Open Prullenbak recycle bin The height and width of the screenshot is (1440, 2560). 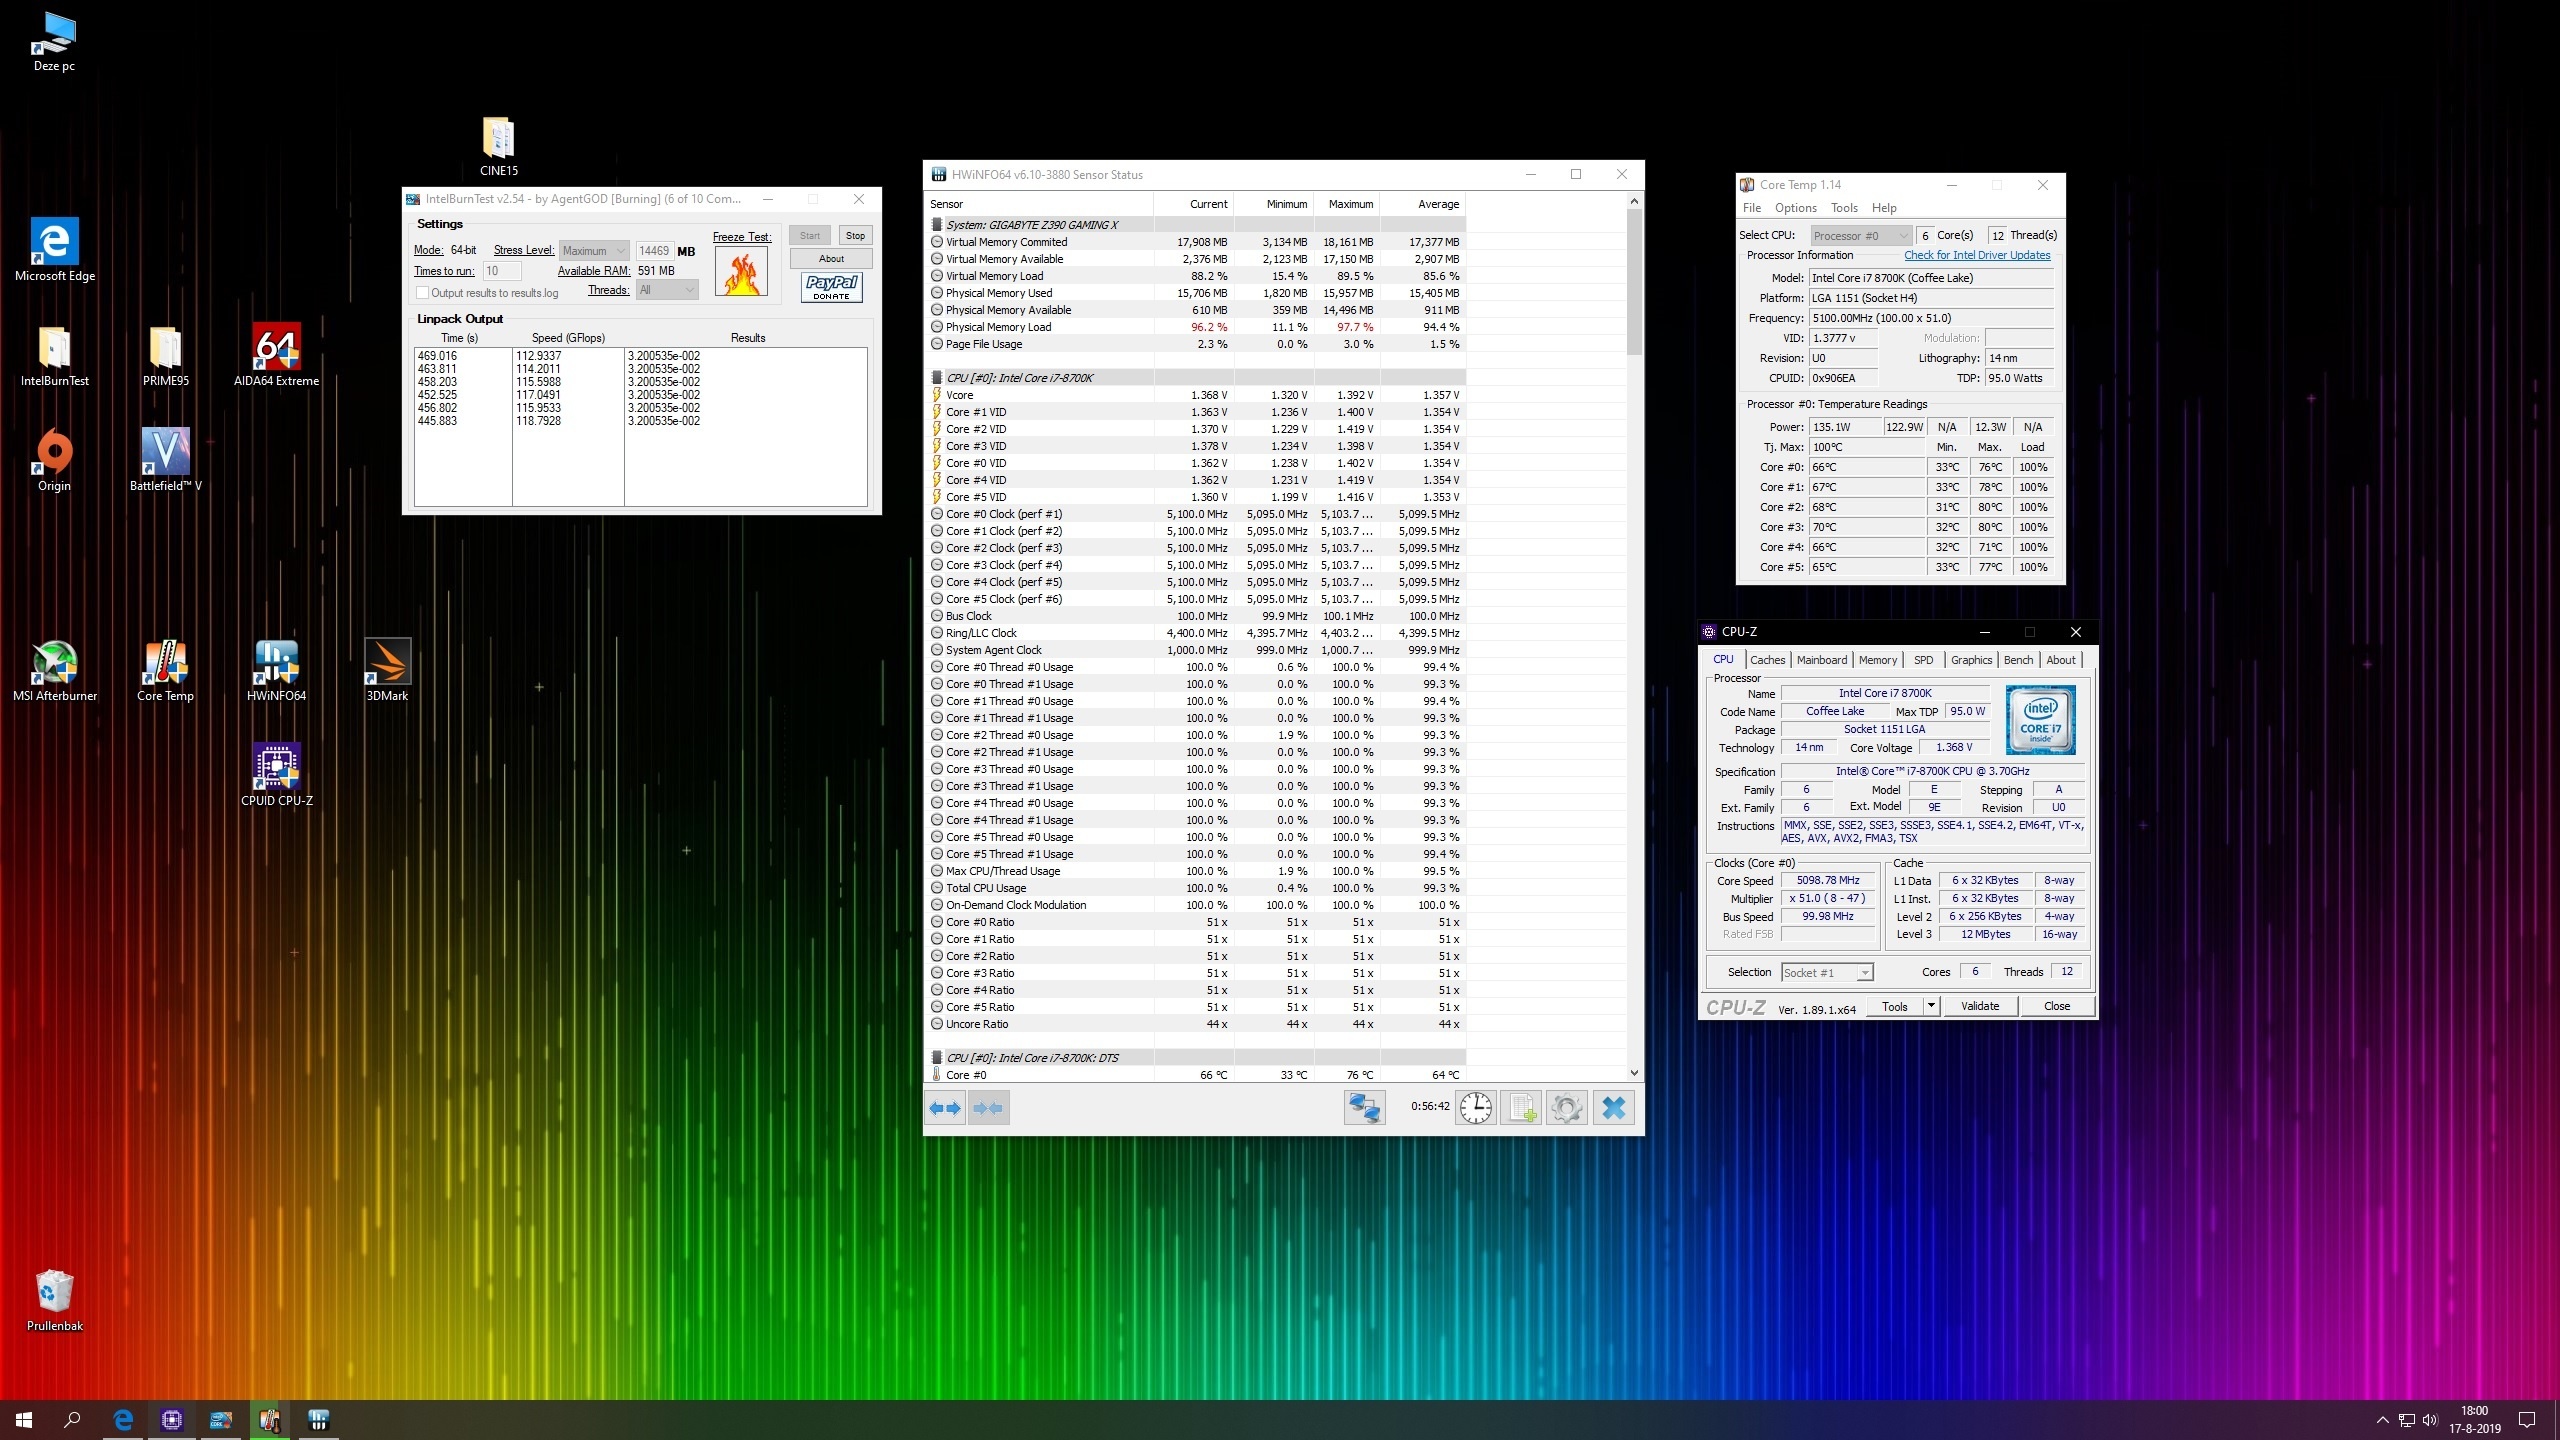[54, 1302]
